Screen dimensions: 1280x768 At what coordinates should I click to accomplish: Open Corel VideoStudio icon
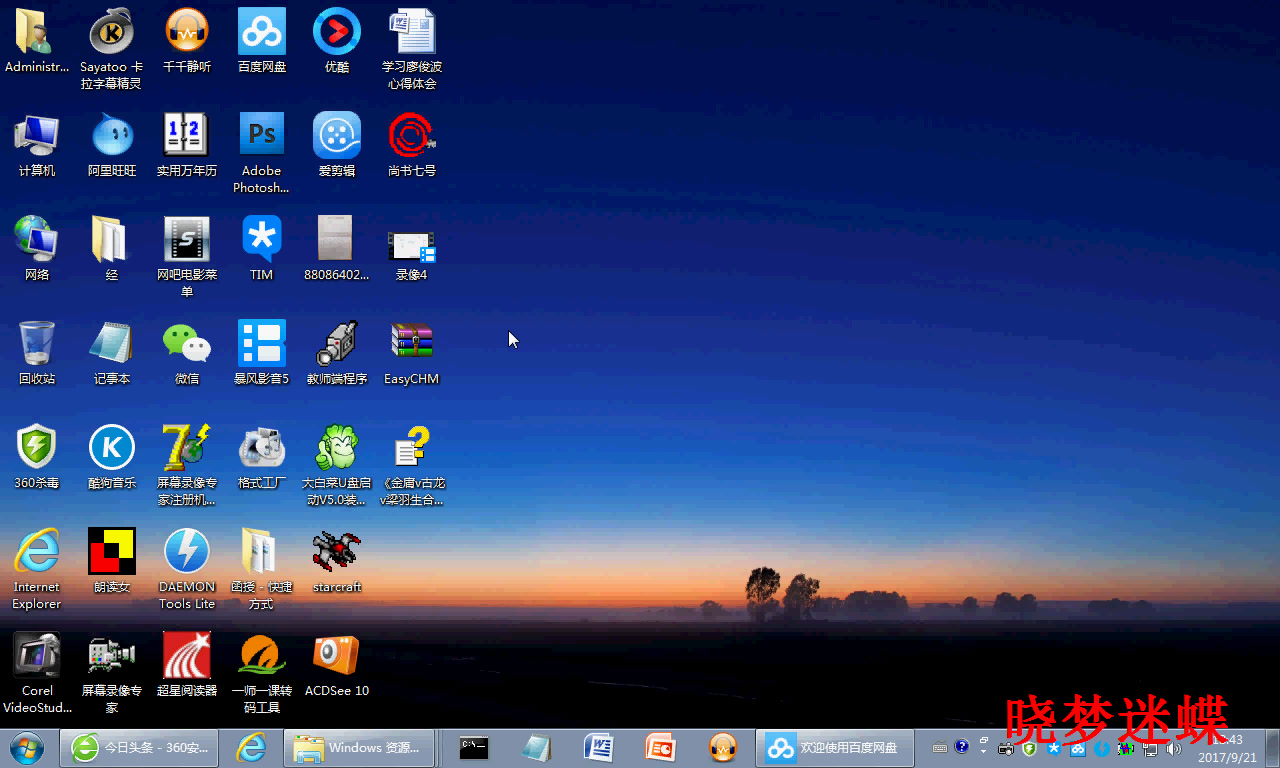37,673
